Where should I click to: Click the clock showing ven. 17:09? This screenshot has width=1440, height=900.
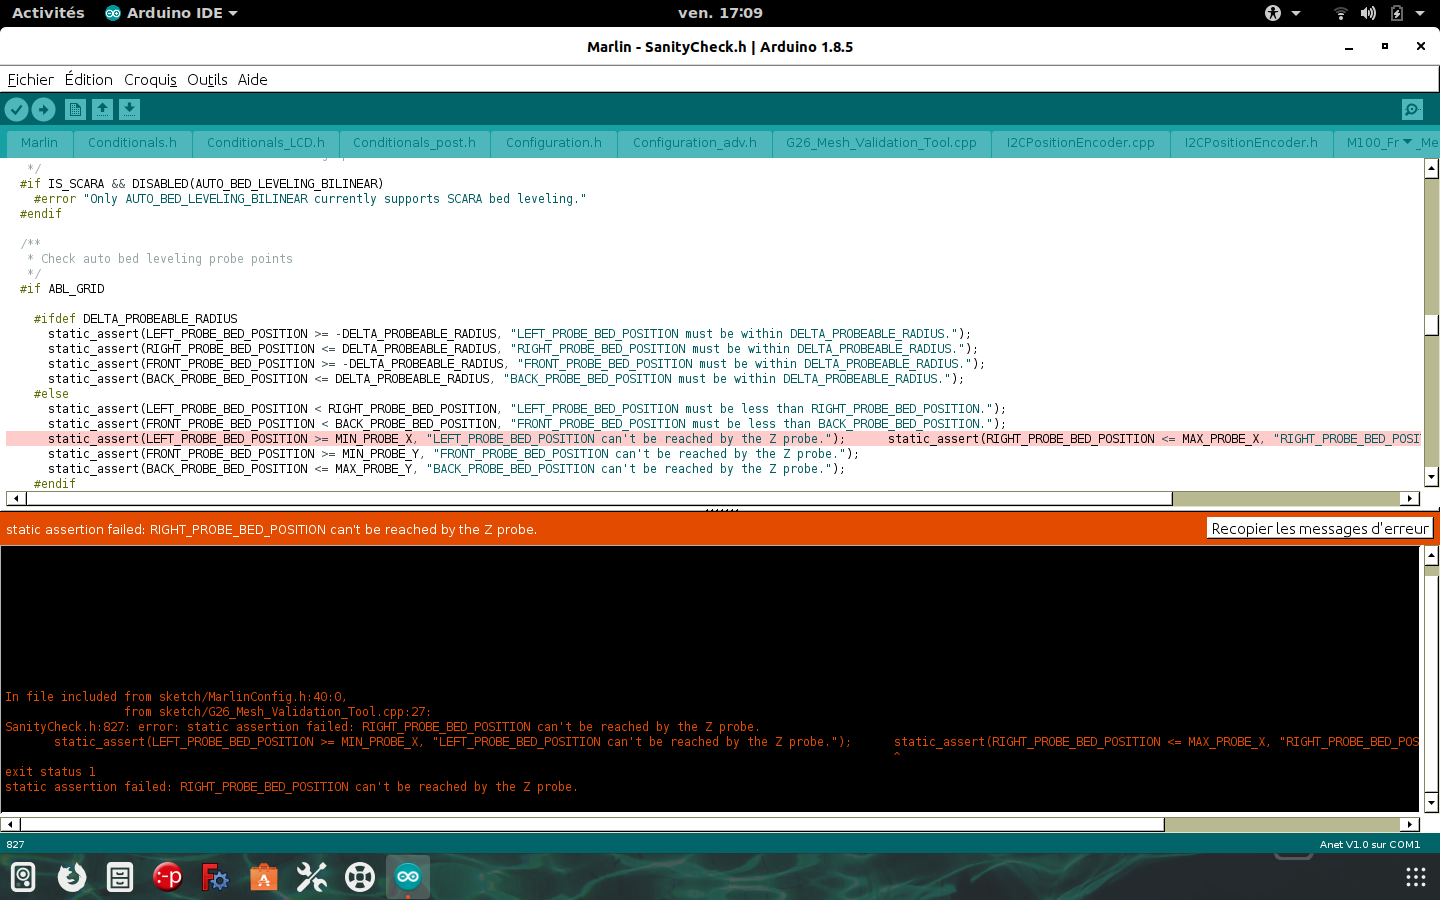[720, 13]
